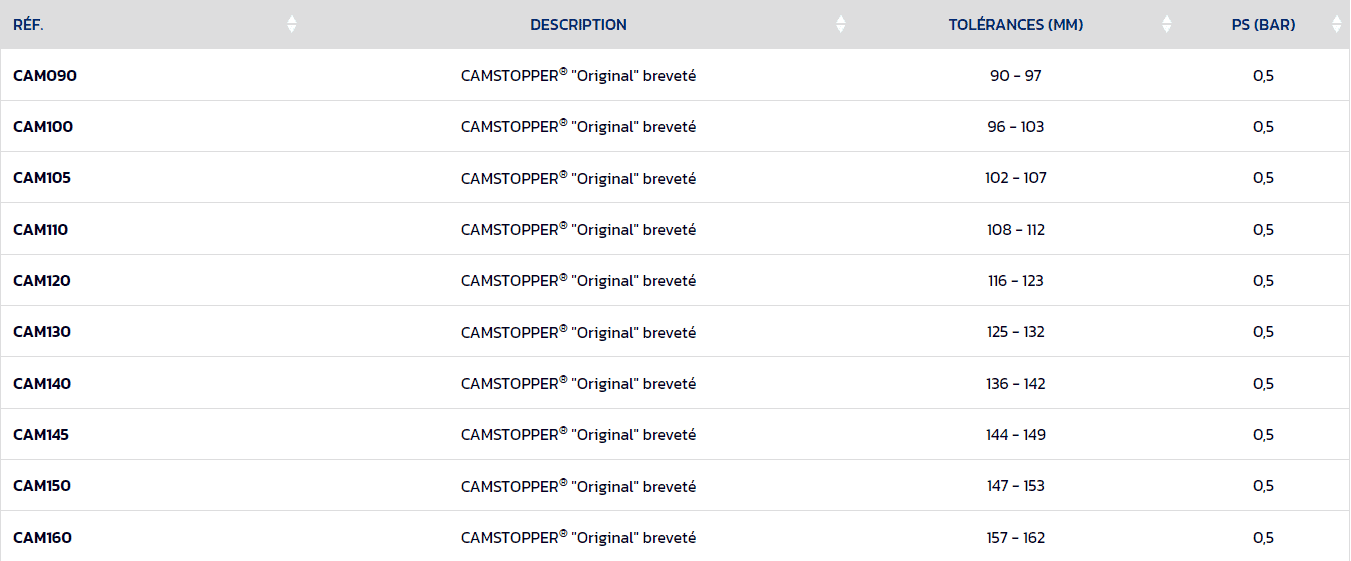Click the CAM150 reference

click(x=42, y=486)
